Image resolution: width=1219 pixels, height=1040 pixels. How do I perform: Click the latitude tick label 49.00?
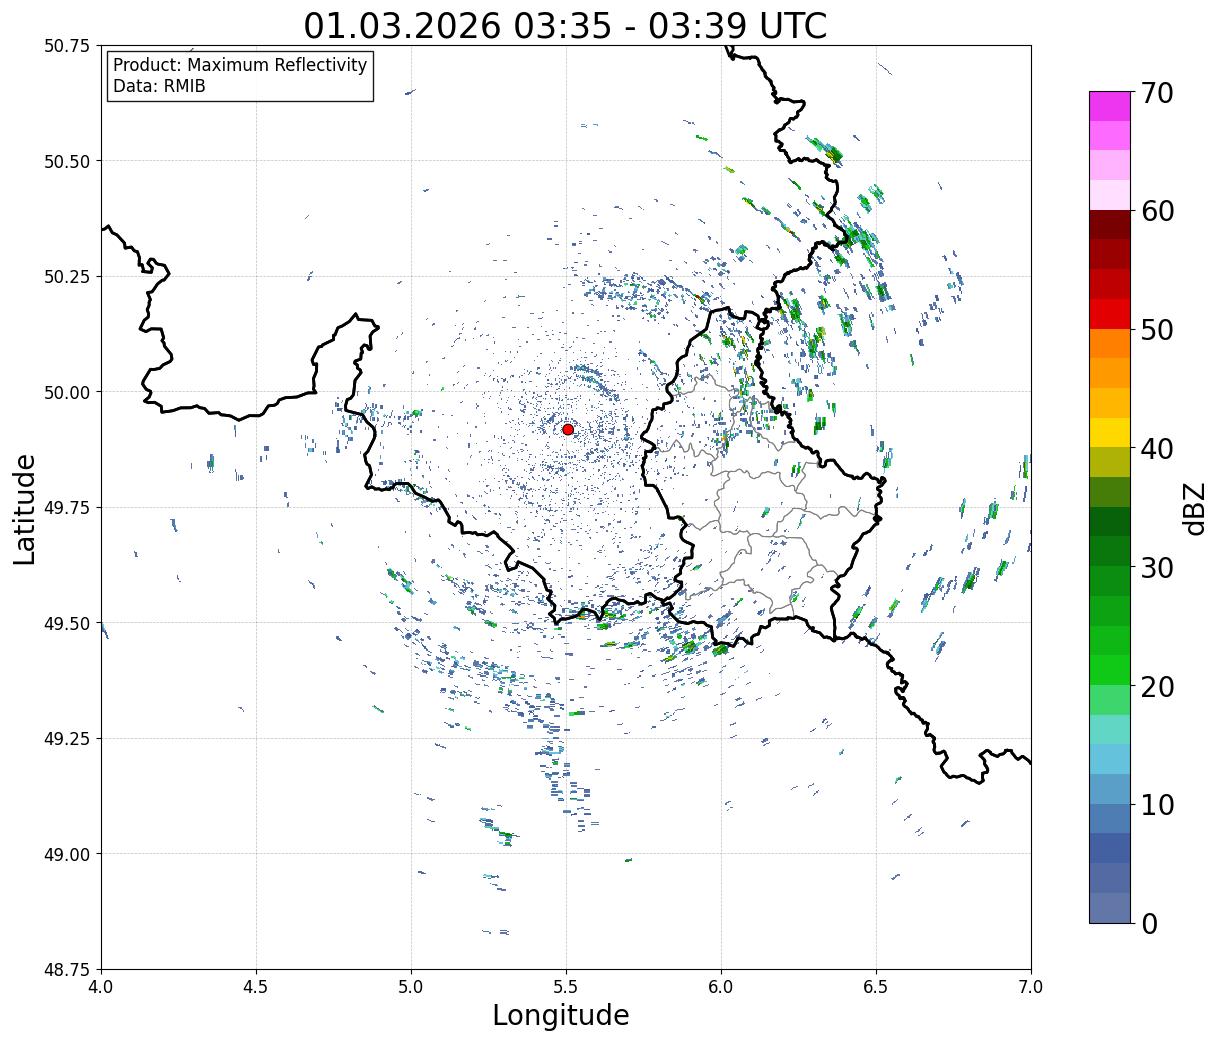pos(67,854)
